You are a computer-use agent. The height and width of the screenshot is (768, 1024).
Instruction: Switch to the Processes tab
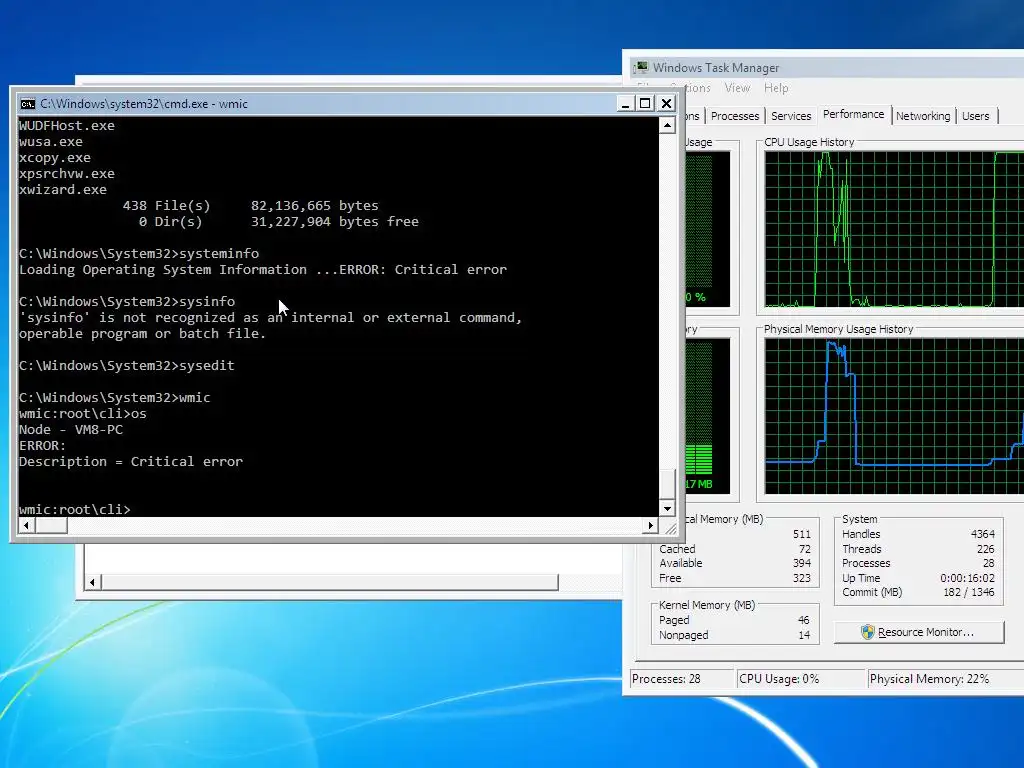[x=735, y=116]
